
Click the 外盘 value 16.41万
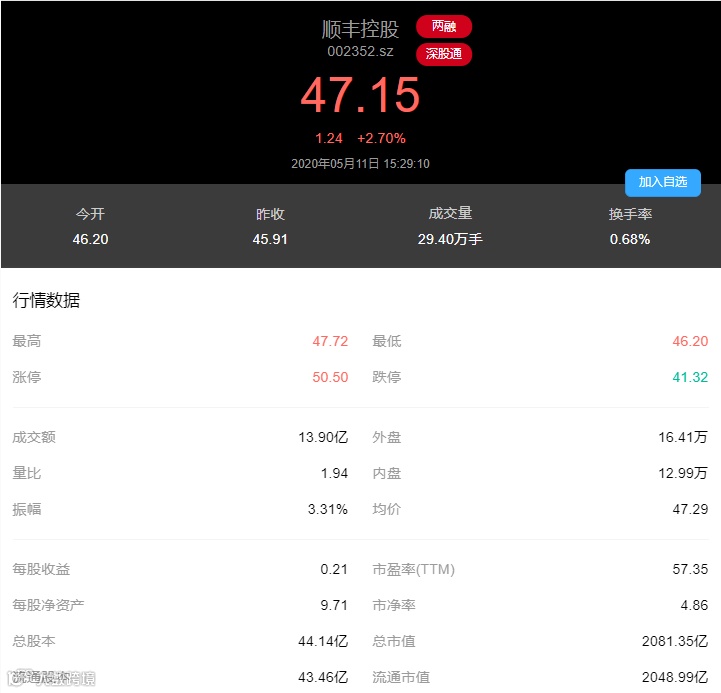[x=683, y=437]
